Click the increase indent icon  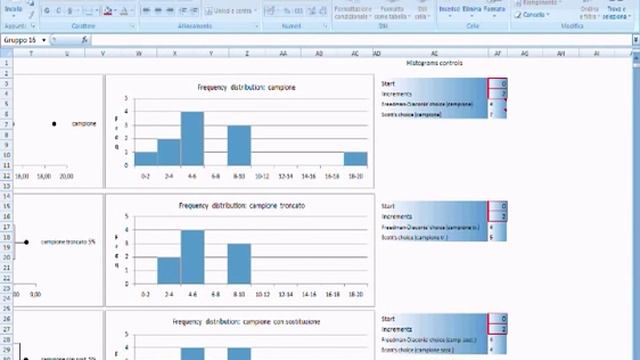click(x=195, y=11)
